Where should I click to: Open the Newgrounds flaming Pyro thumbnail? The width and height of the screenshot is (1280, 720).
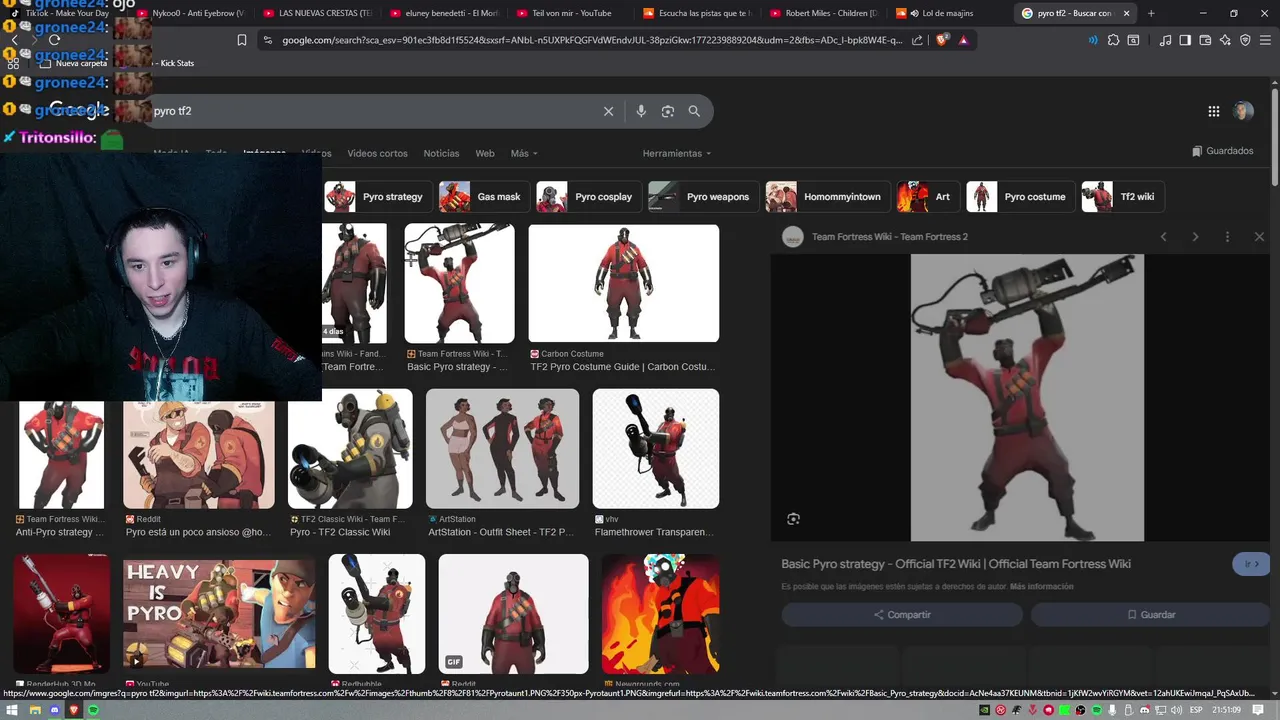pyautogui.click(x=660, y=614)
